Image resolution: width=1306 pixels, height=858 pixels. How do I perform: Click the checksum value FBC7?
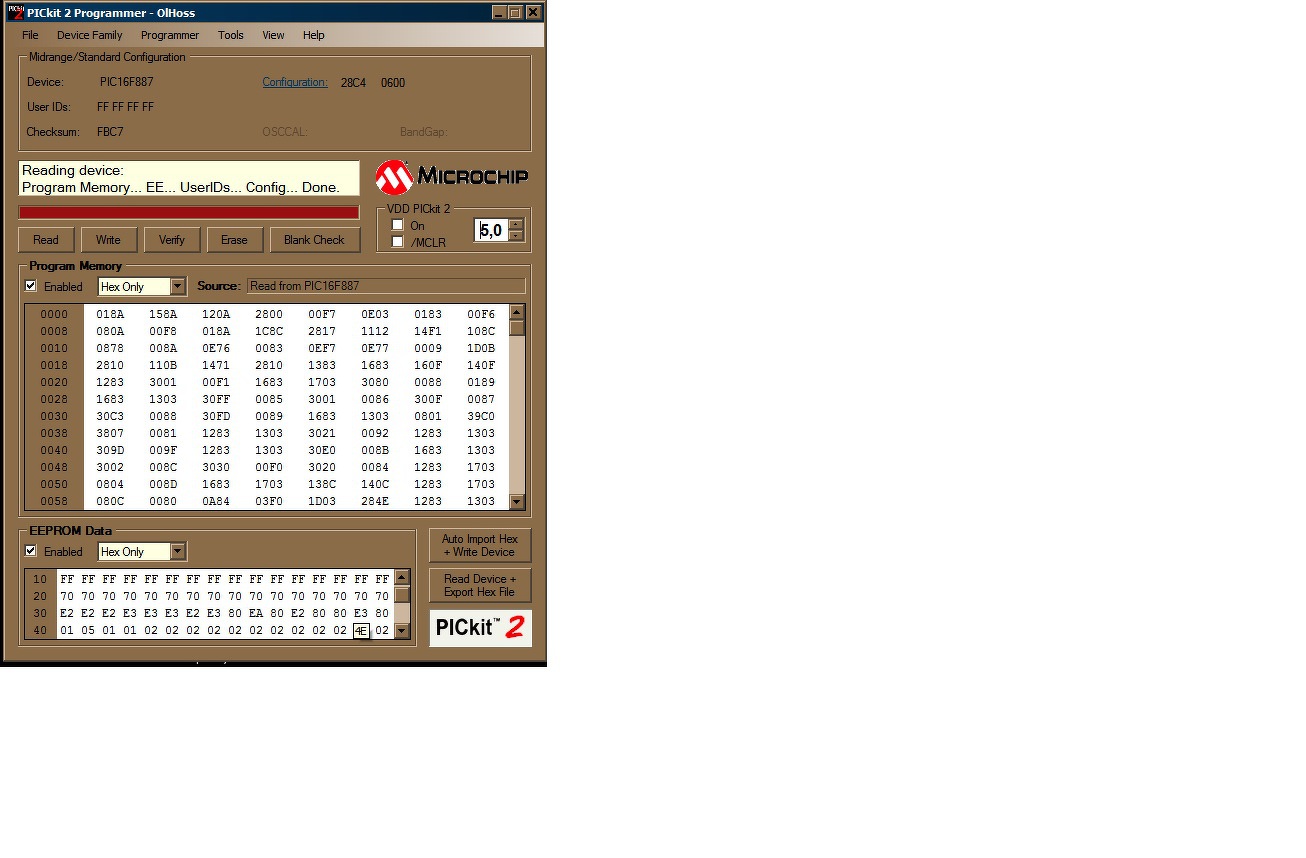(x=110, y=132)
